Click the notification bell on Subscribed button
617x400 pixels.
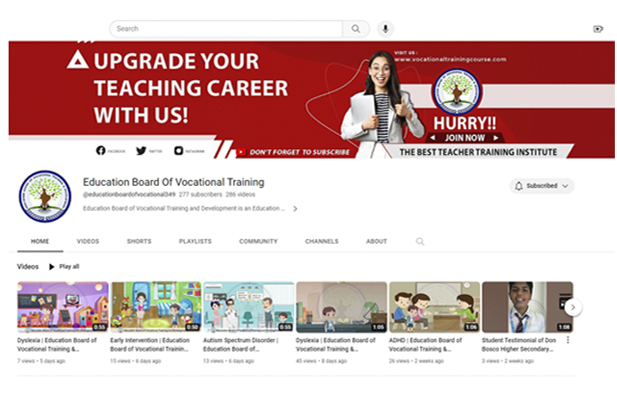click(519, 186)
